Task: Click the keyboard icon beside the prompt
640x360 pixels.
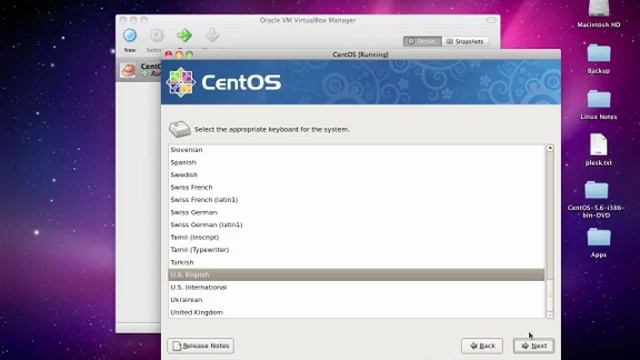Action: (x=180, y=129)
